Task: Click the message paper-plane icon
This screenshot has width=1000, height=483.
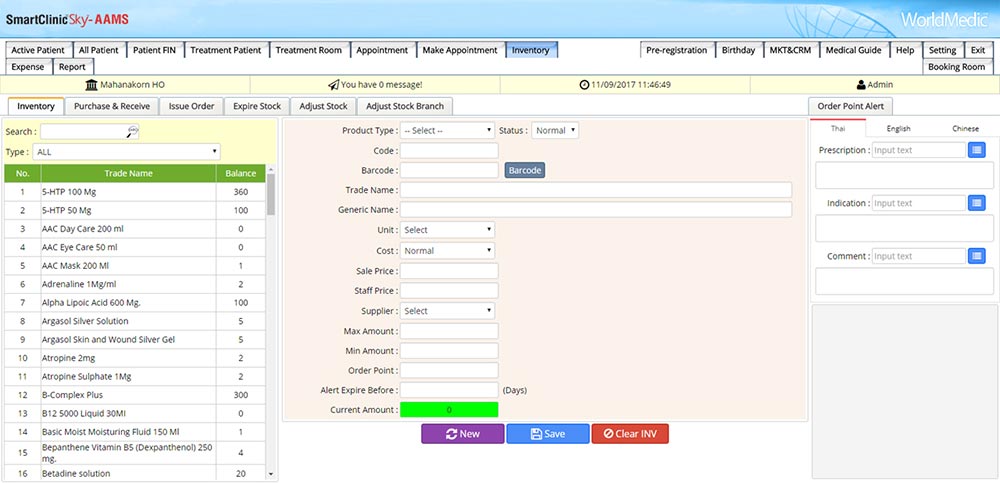Action: pos(333,85)
